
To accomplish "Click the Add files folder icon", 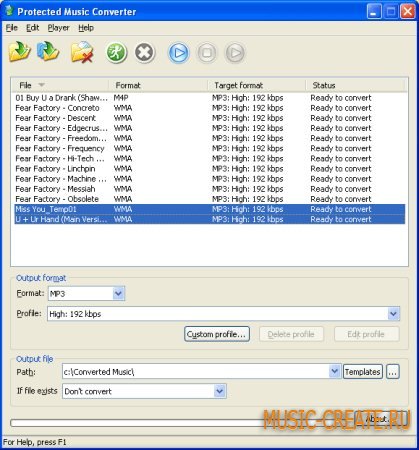I will 19,52.
